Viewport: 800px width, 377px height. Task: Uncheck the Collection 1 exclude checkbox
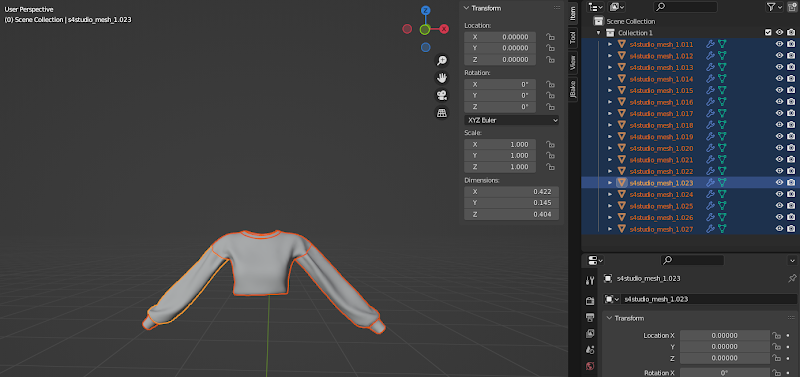[x=768, y=33]
